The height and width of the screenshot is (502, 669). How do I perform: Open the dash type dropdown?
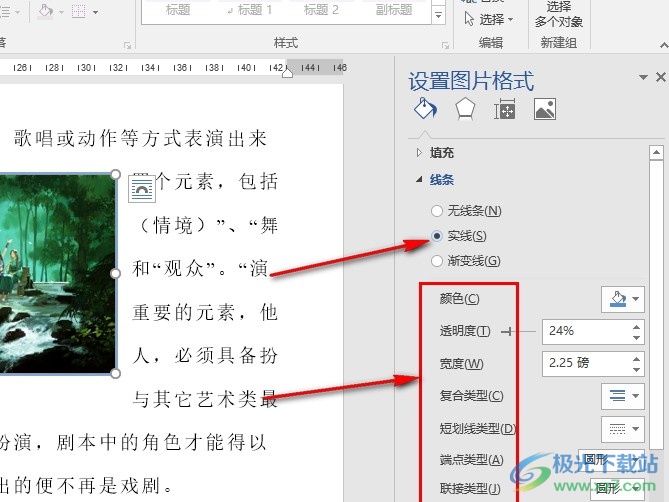623,429
